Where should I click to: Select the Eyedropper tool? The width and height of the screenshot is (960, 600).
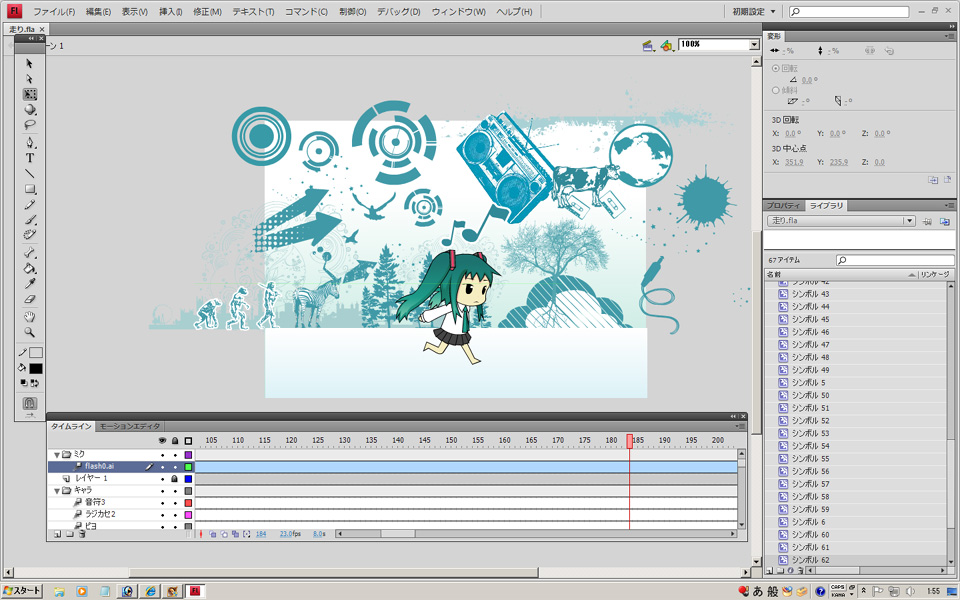point(30,283)
